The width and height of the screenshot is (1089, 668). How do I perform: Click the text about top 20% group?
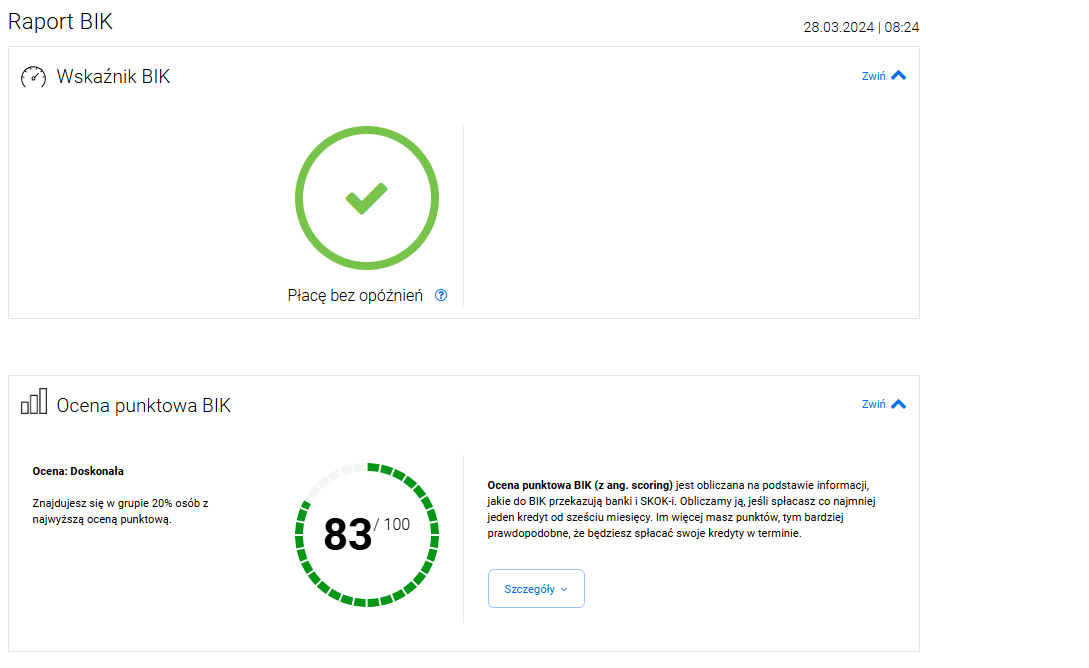pos(120,510)
